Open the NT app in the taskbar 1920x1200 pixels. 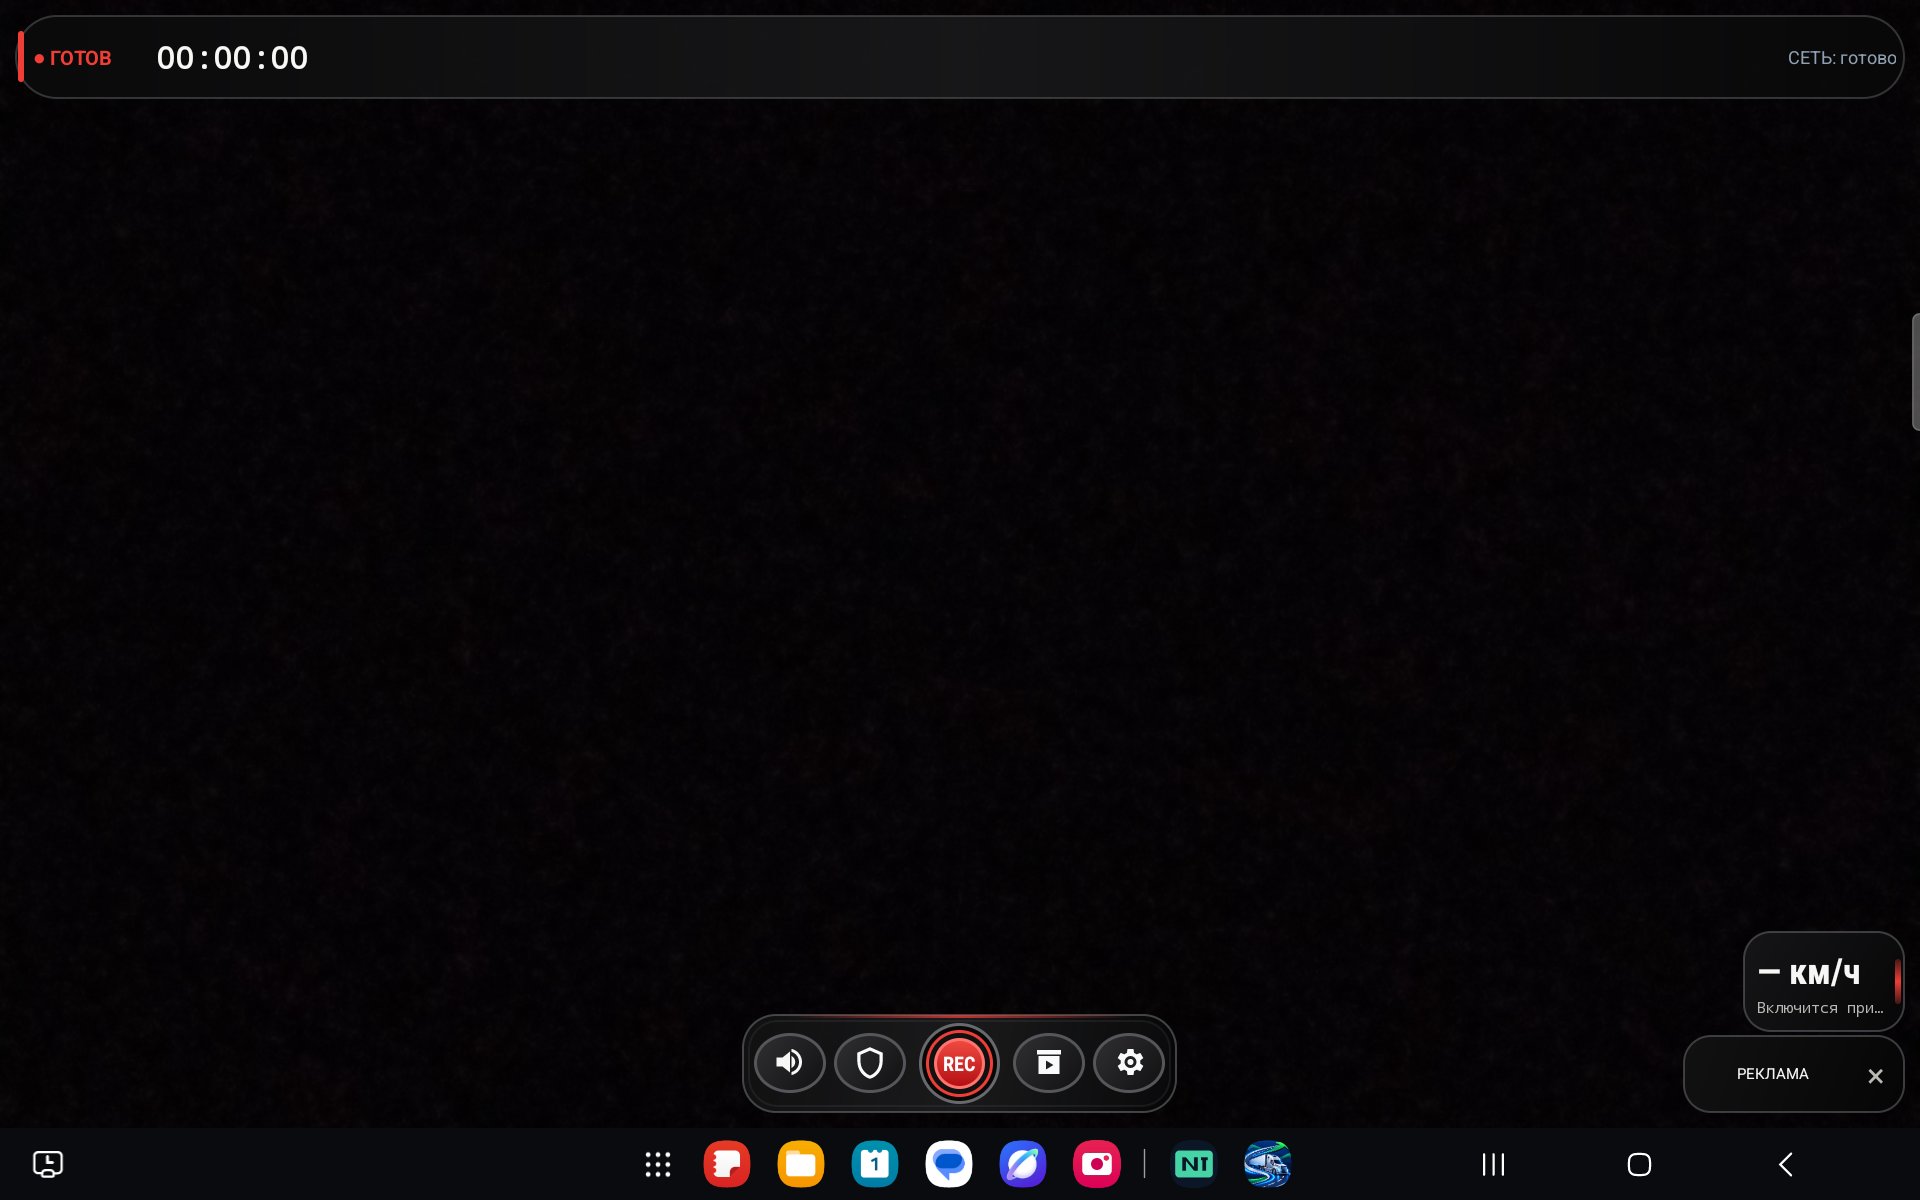click(x=1194, y=1164)
